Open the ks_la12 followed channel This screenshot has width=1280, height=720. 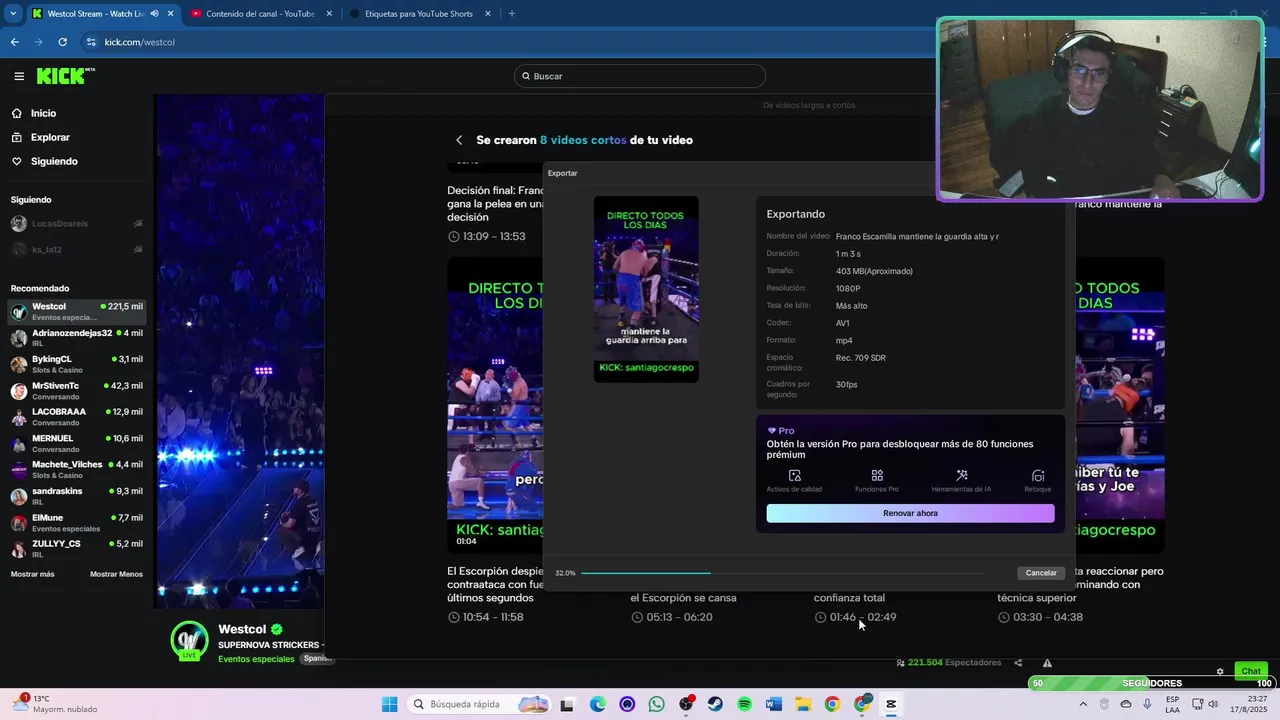(x=76, y=250)
